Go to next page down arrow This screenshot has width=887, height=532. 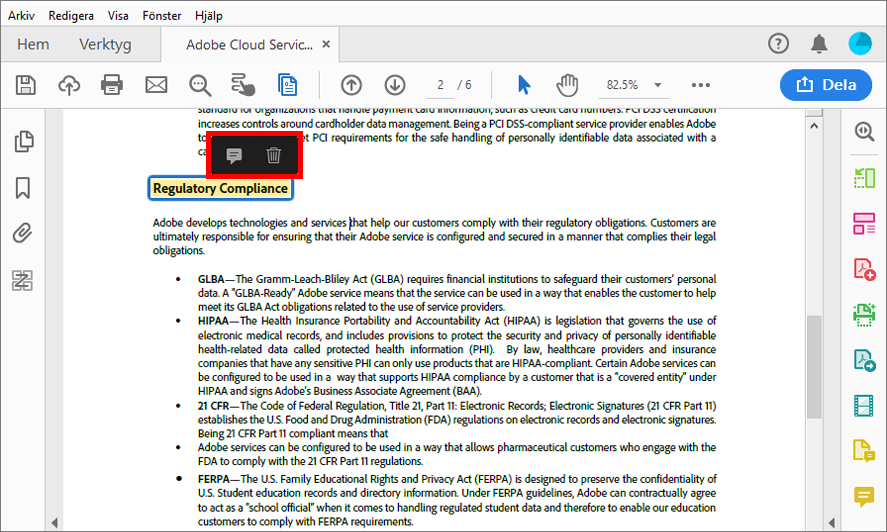[395, 85]
